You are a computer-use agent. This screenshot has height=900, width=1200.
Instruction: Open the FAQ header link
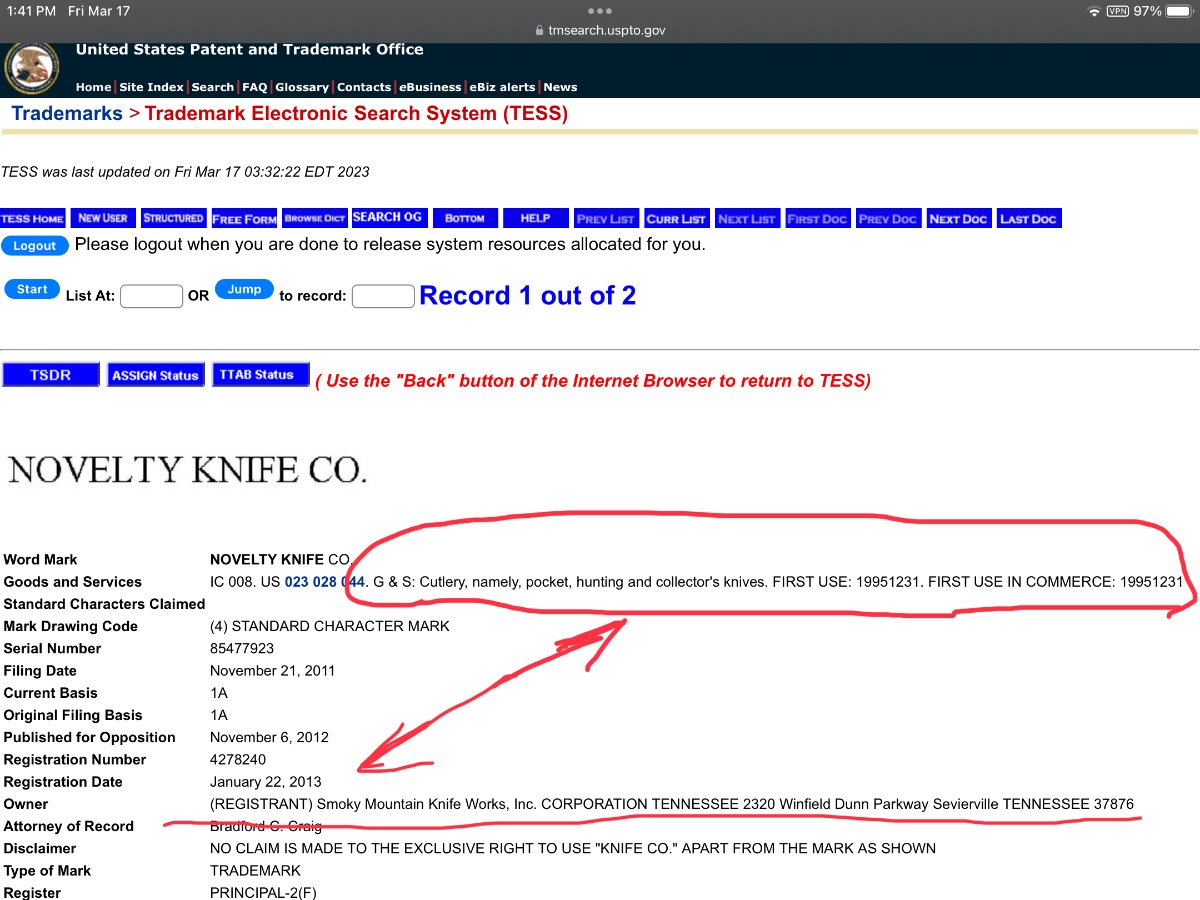pos(254,87)
